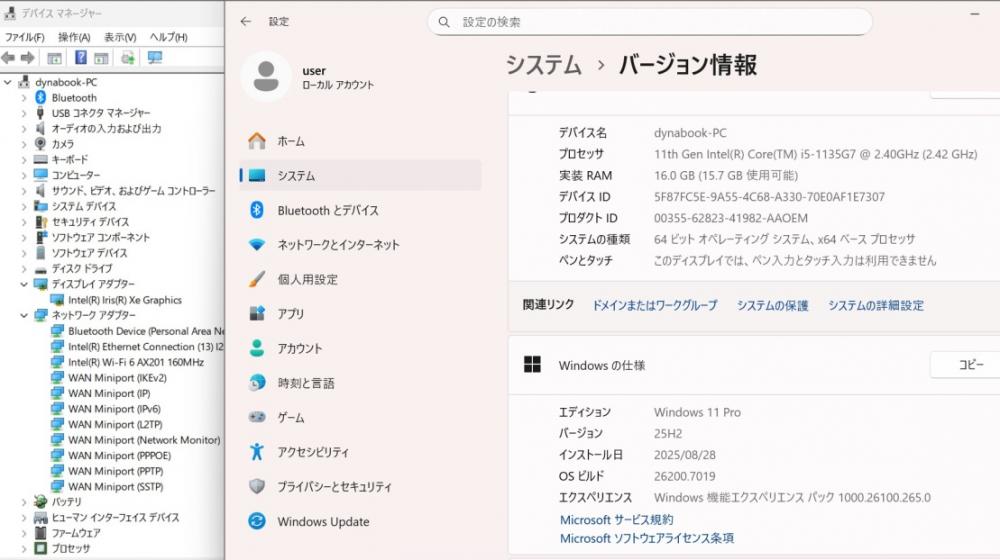Open ドメインまたはワークグループ link
This screenshot has height=560, width=1000.
(655, 306)
